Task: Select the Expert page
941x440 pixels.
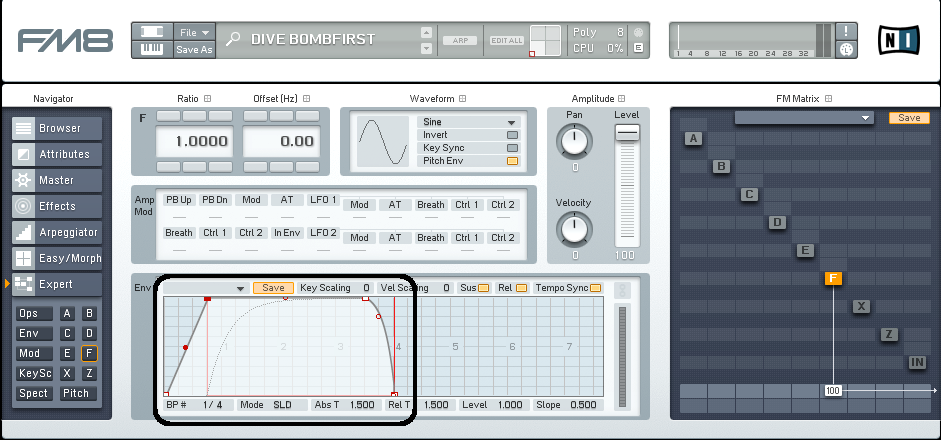Action: pos(57,285)
